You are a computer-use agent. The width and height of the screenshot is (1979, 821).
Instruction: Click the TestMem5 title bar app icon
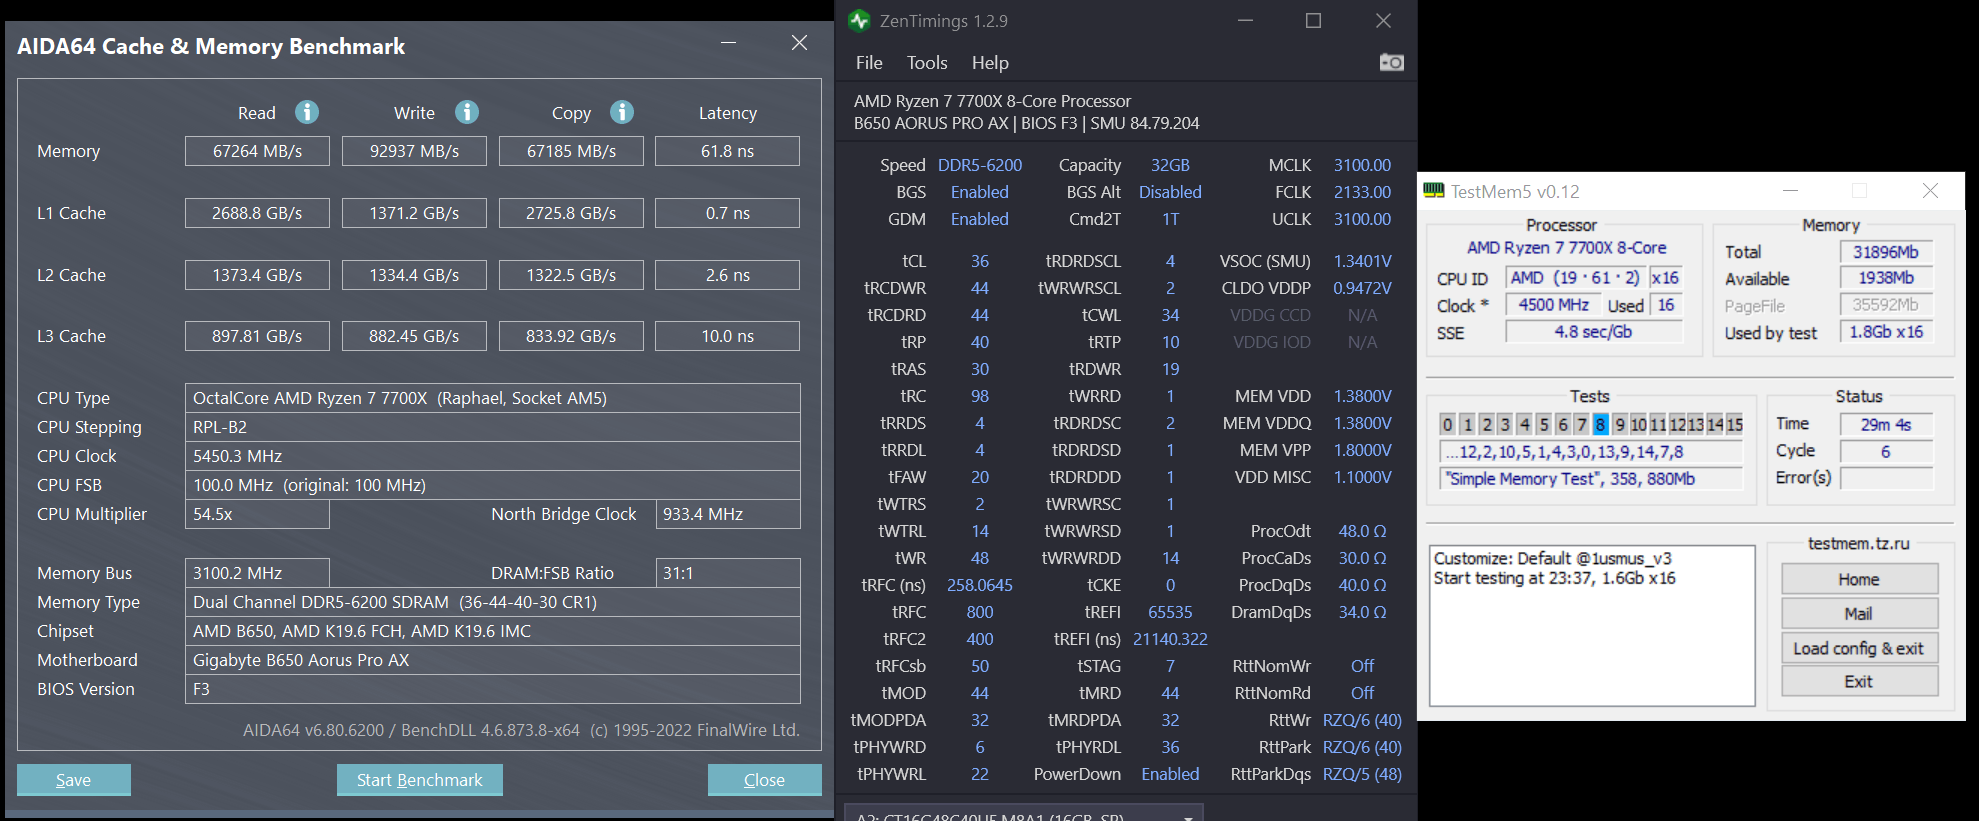pyautogui.click(x=1434, y=190)
